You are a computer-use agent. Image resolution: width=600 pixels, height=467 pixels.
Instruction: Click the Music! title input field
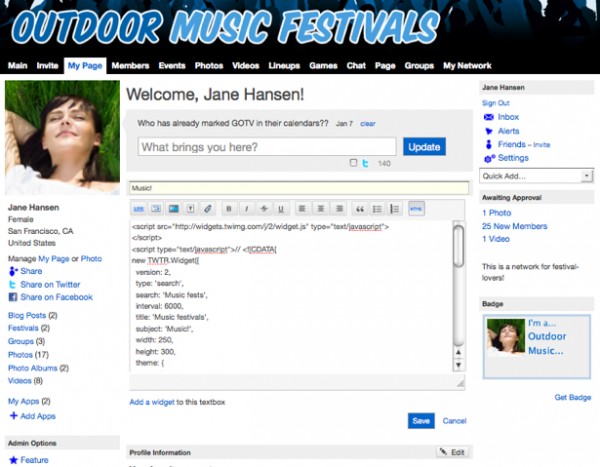point(299,188)
